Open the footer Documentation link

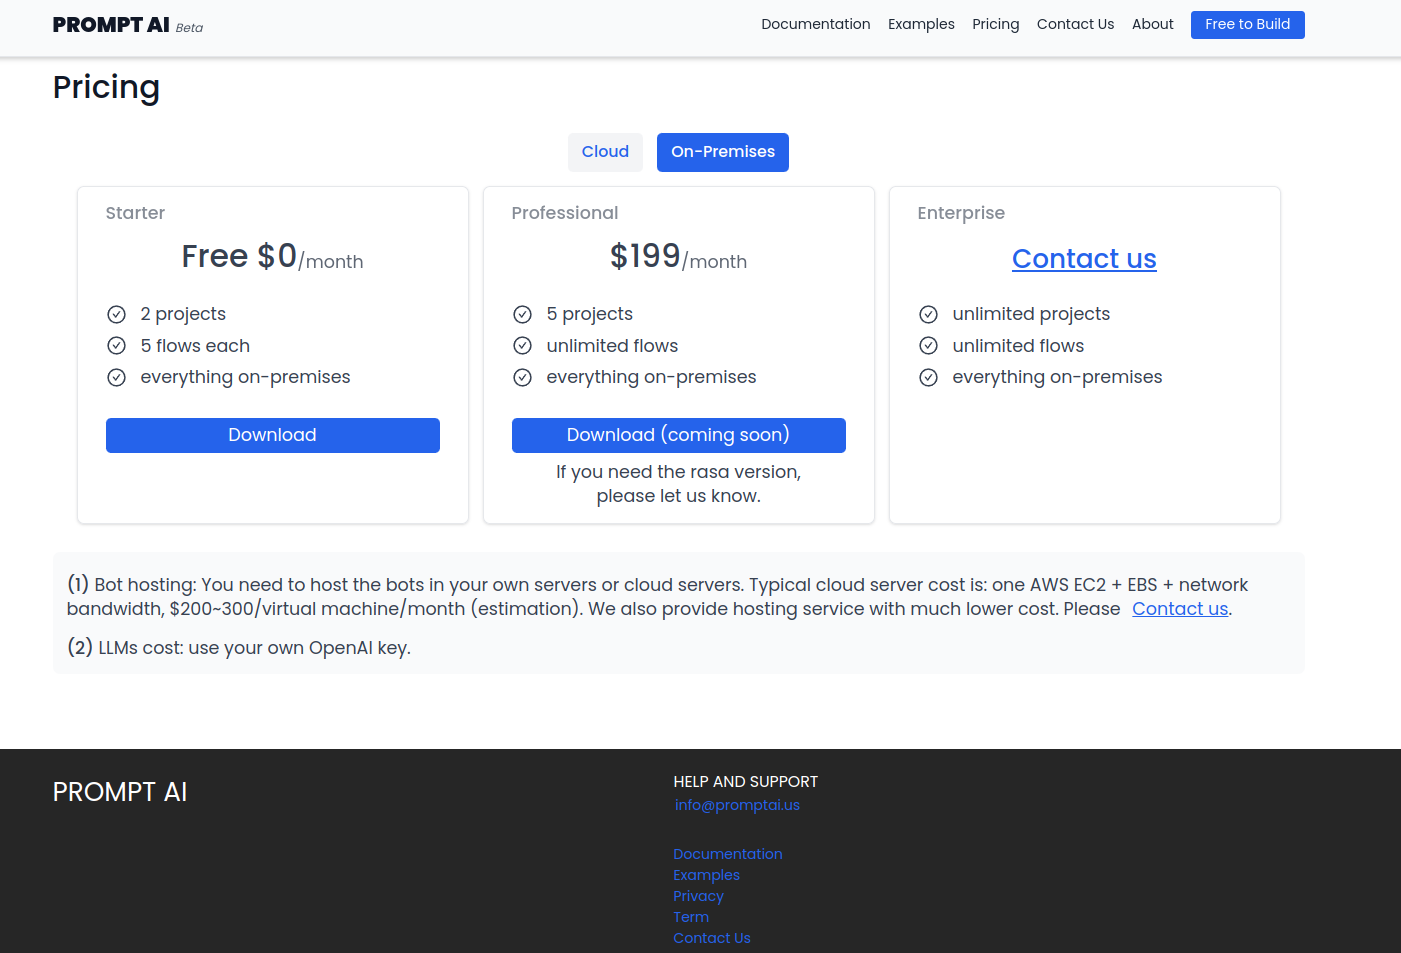728,854
